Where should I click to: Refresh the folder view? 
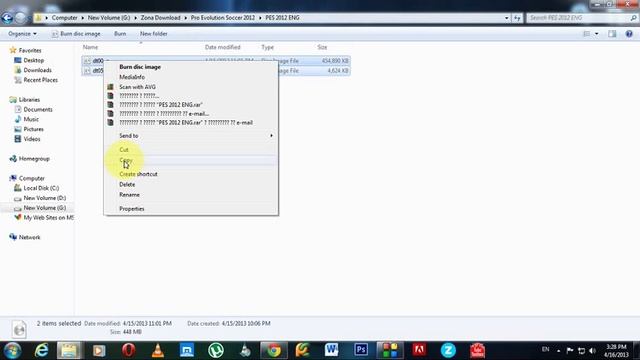[x=517, y=18]
